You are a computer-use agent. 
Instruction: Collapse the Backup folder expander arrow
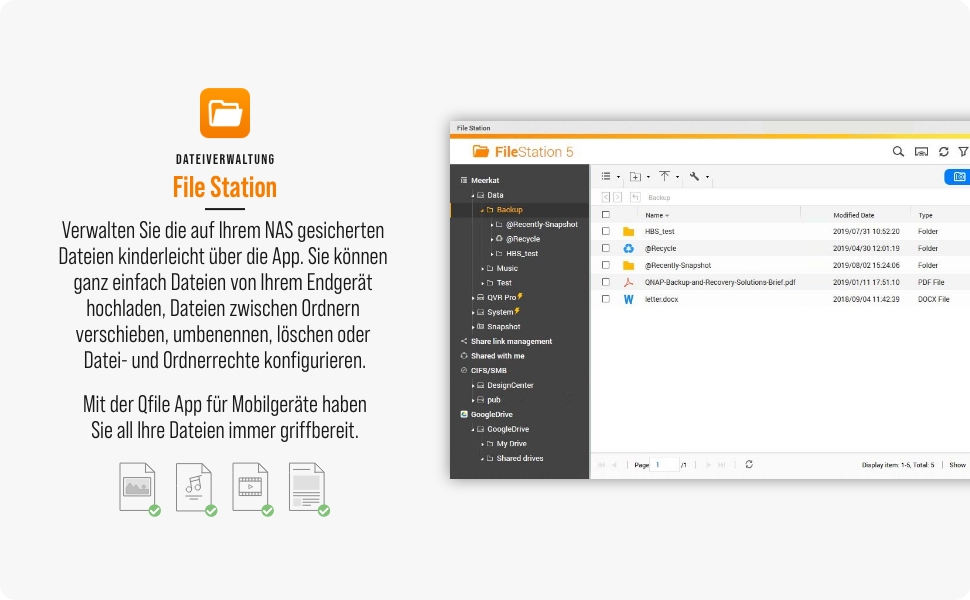[482, 210]
